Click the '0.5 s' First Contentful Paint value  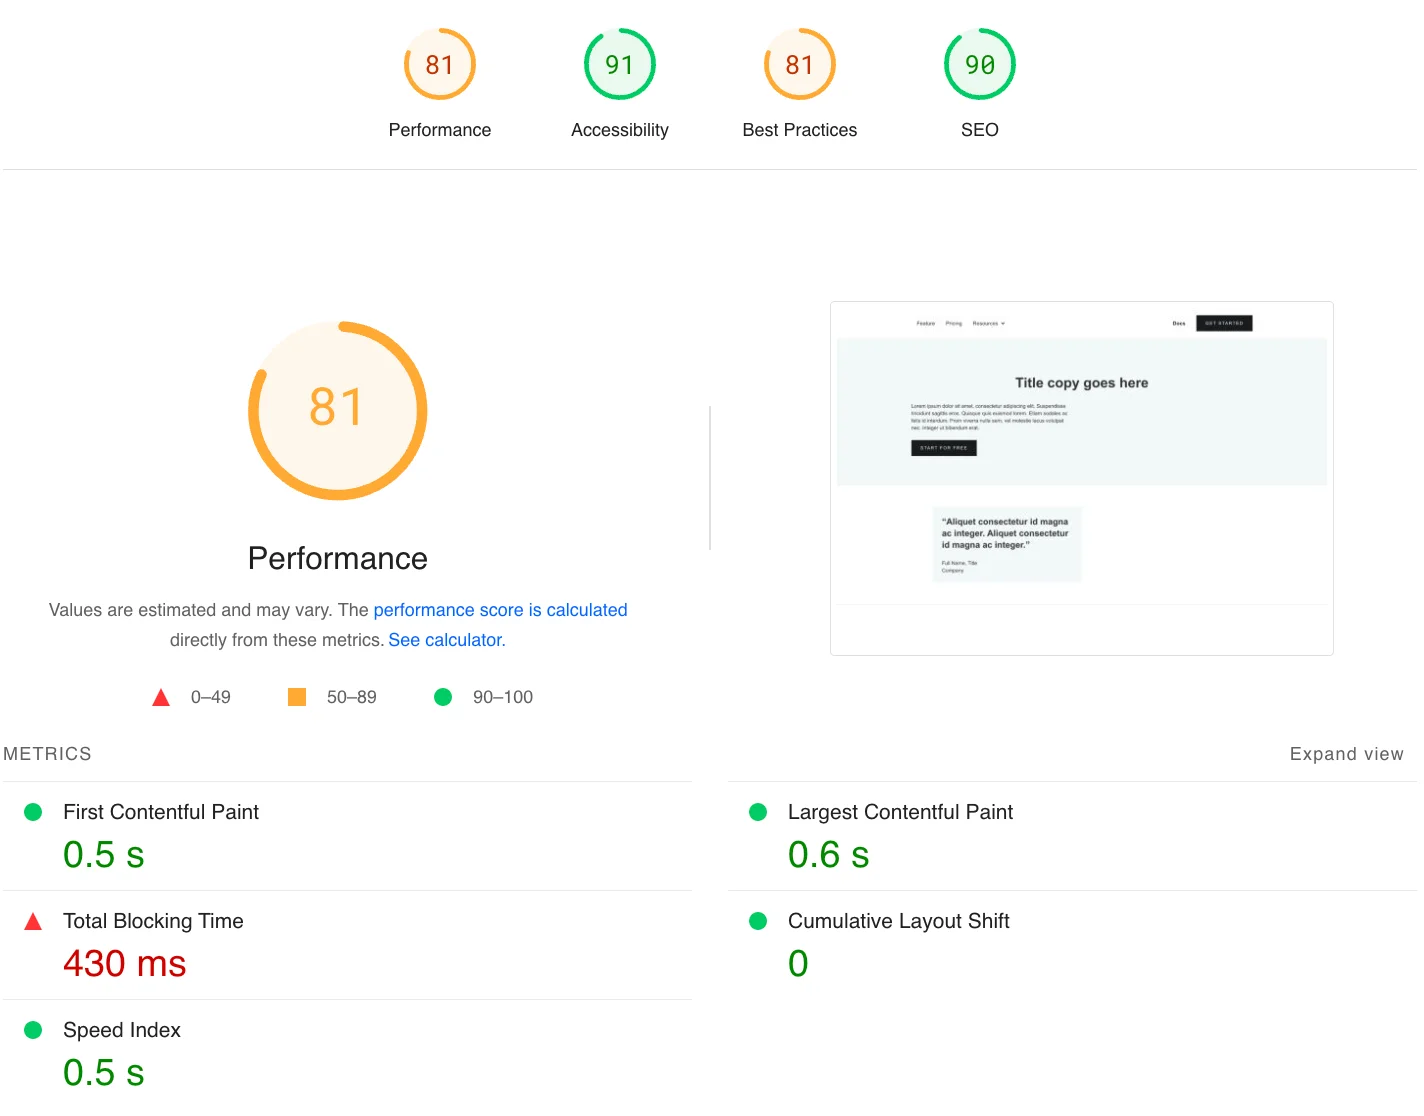click(104, 855)
